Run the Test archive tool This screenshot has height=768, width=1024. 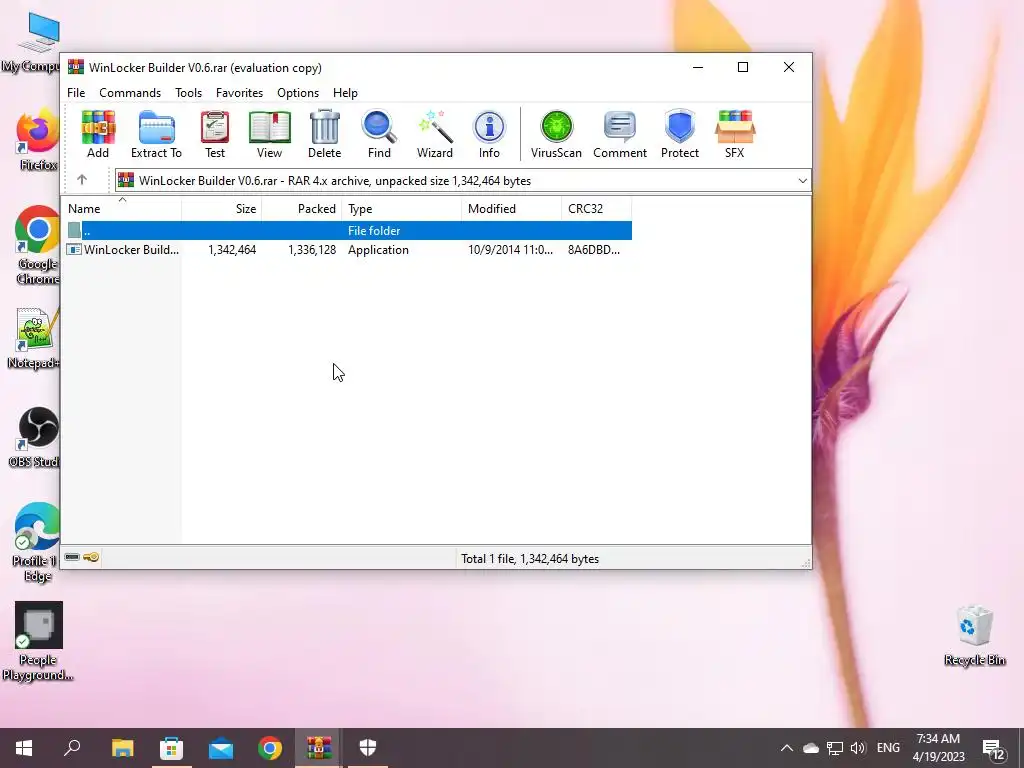pyautogui.click(x=215, y=134)
